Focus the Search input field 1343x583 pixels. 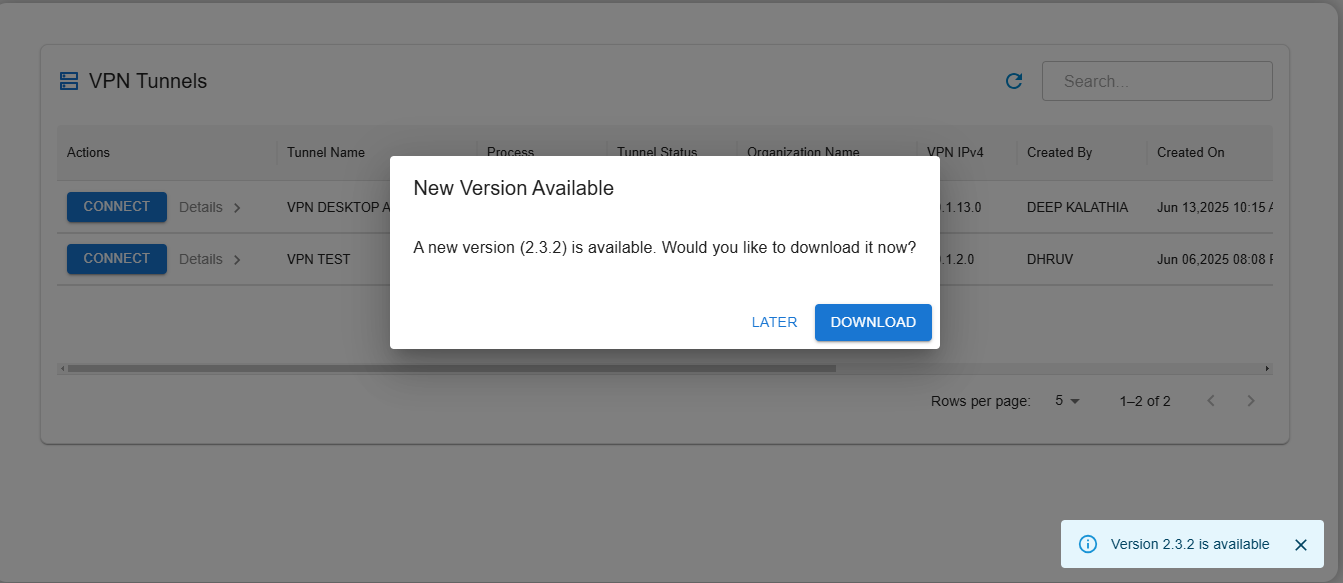(x=1157, y=81)
